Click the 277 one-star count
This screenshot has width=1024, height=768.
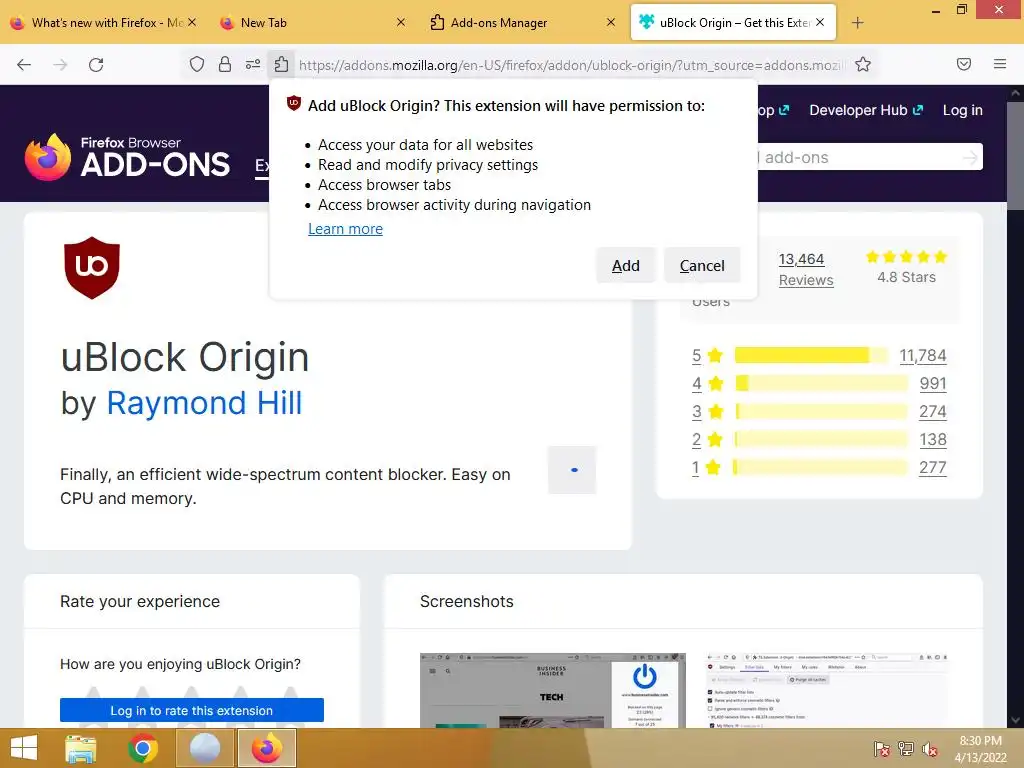point(933,468)
